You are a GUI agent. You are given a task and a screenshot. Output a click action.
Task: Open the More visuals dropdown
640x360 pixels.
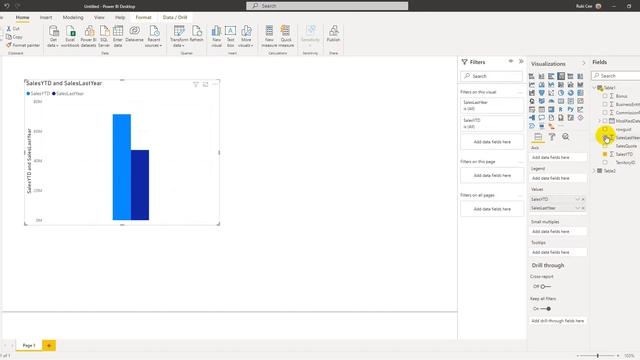[246, 36]
